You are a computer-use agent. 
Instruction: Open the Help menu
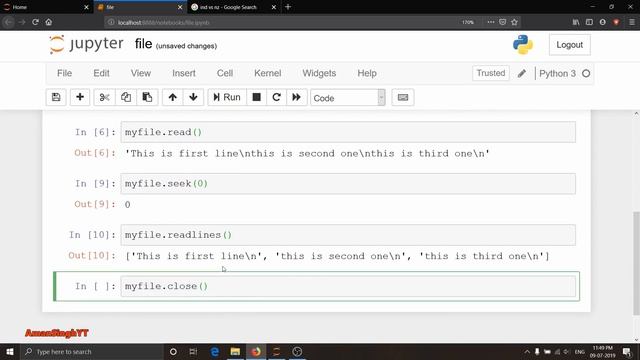point(367,73)
